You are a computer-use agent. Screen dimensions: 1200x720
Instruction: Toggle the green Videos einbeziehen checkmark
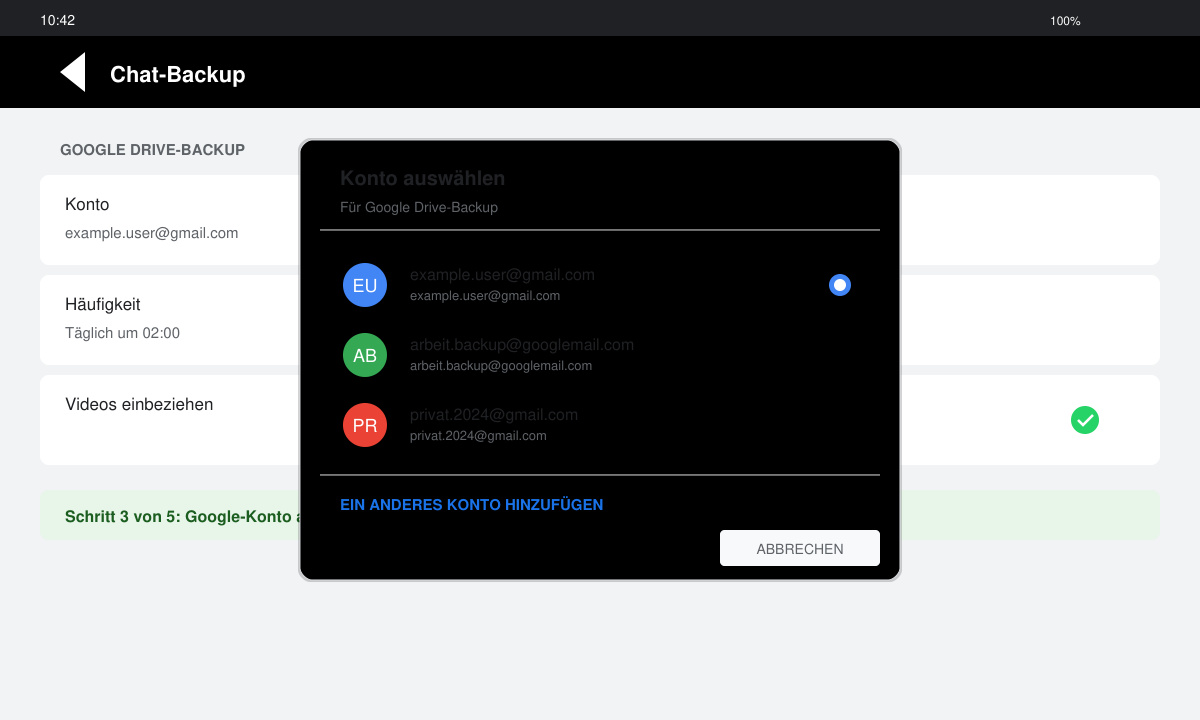coord(1085,420)
